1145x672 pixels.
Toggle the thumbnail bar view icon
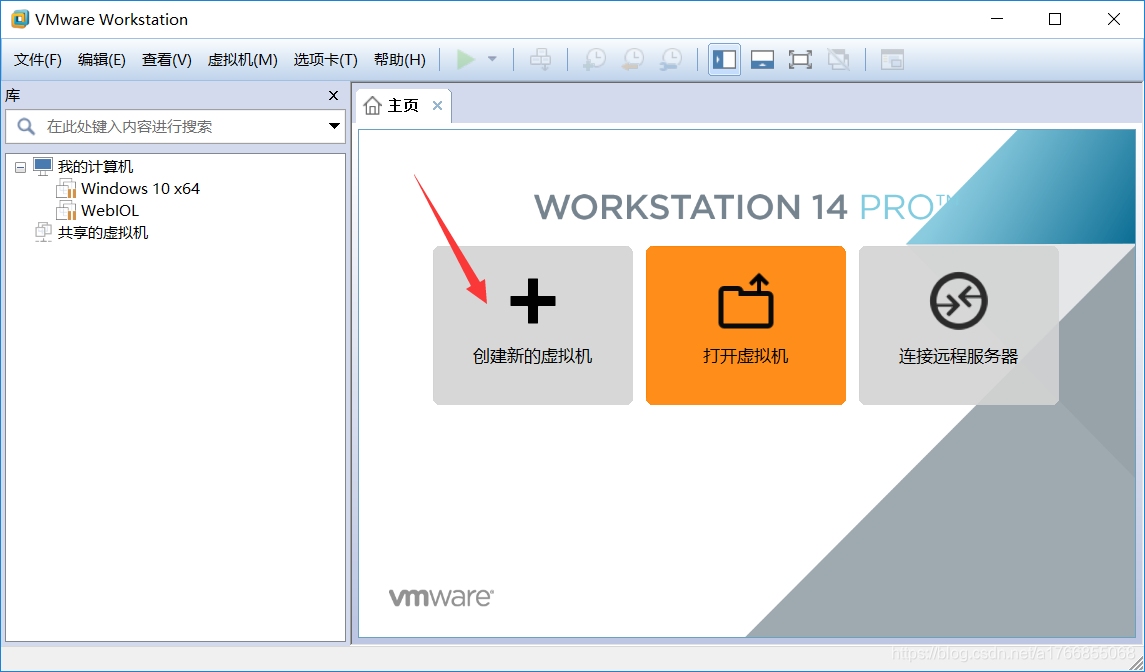click(x=762, y=59)
